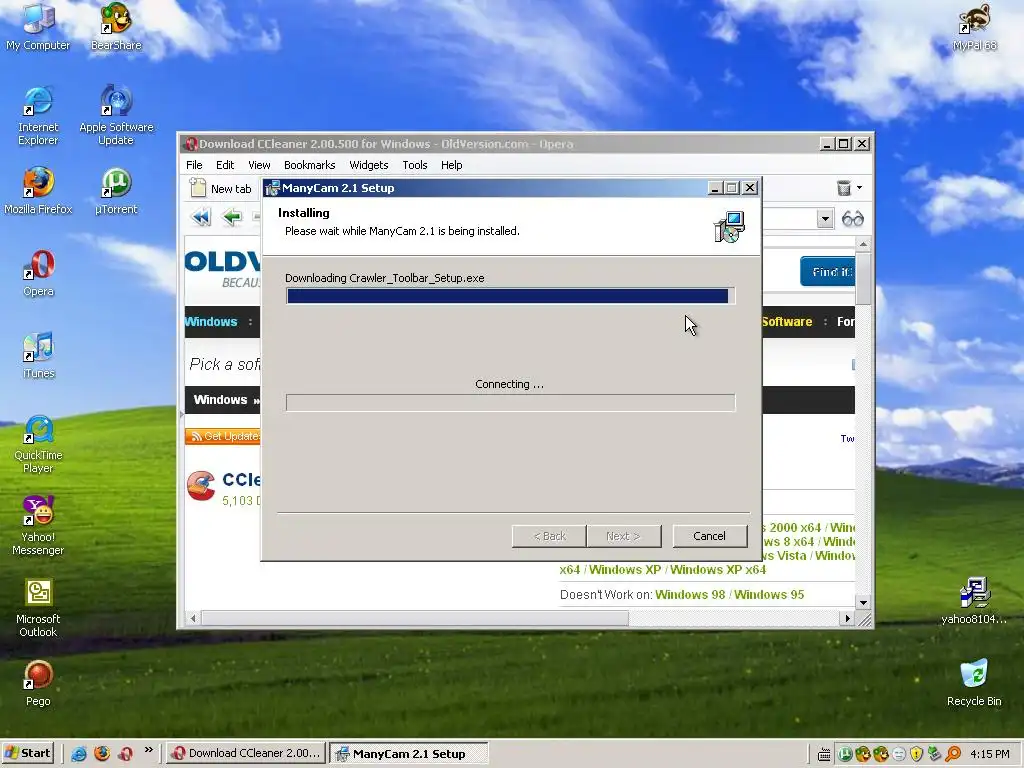
Task: Click Opera vertical scrollbar down arrow
Action: [x=863, y=602]
